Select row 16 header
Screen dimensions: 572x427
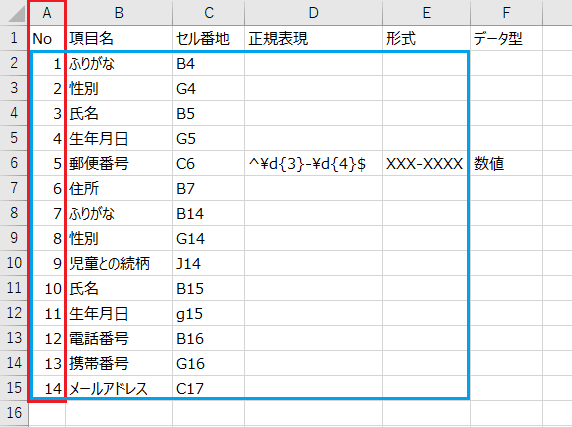(14, 413)
